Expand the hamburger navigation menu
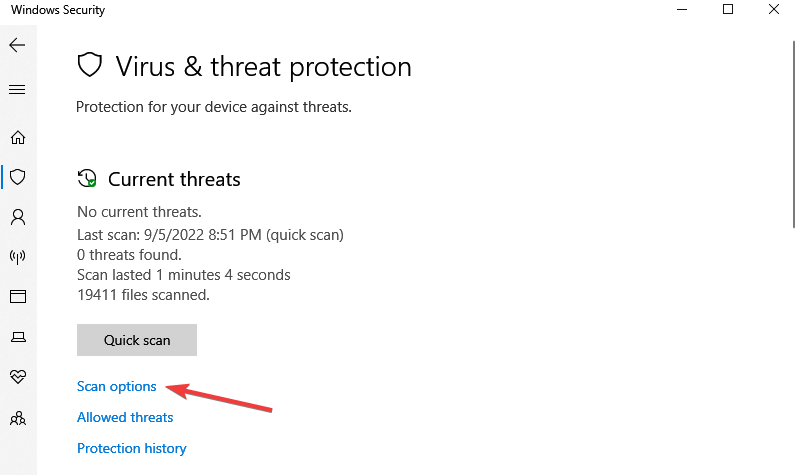Screen dimensions: 796x475 click(17, 90)
